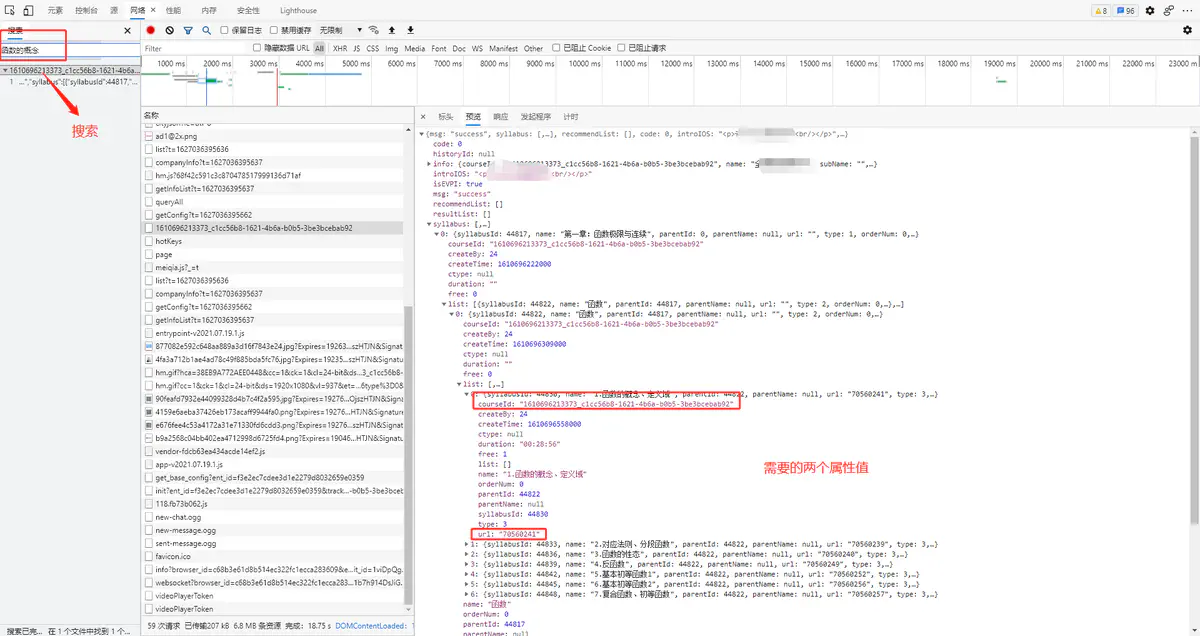Select the queryAll request row

169,202
